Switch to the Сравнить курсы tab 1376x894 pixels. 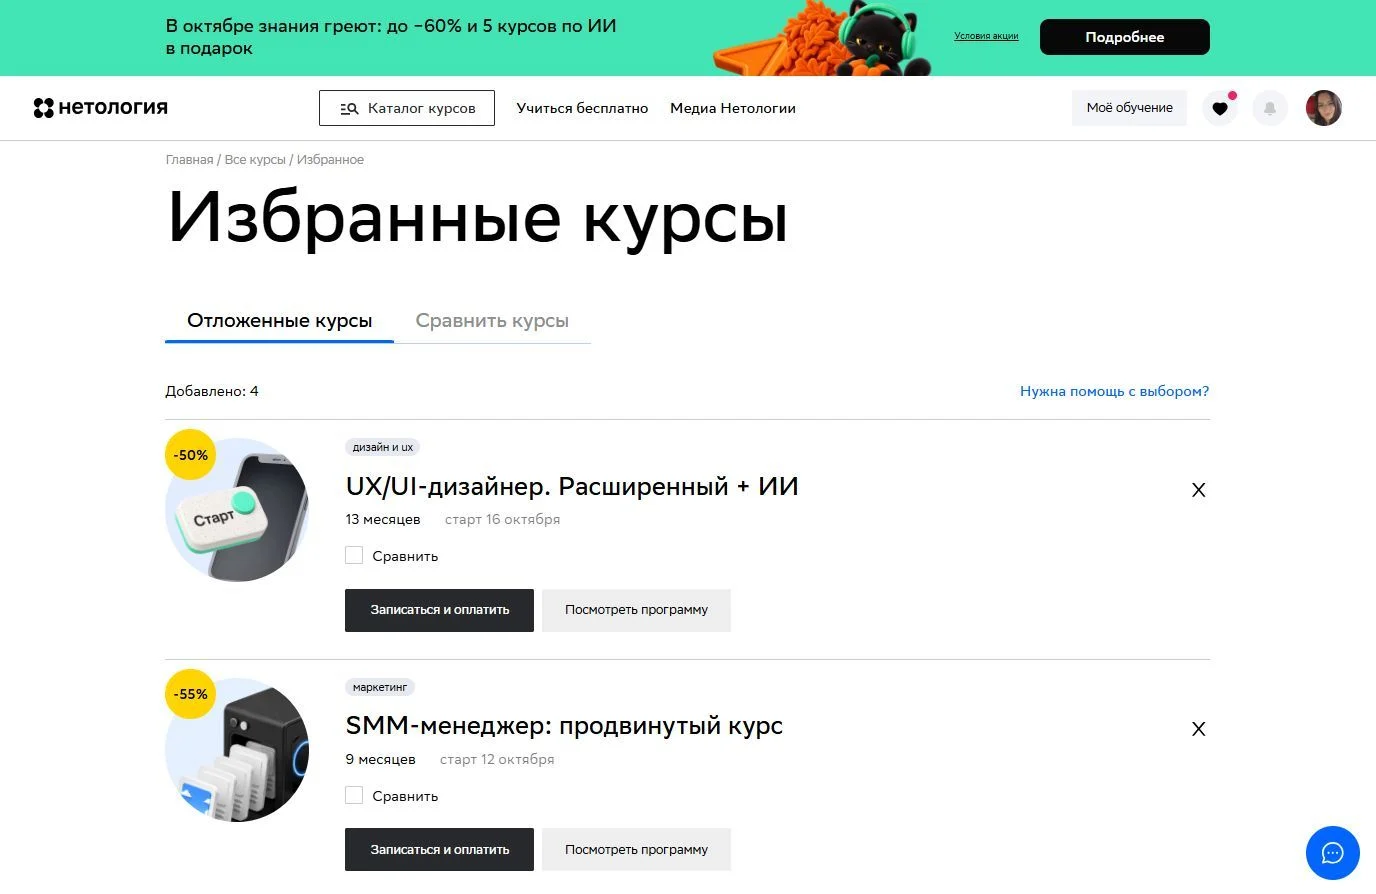point(492,321)
